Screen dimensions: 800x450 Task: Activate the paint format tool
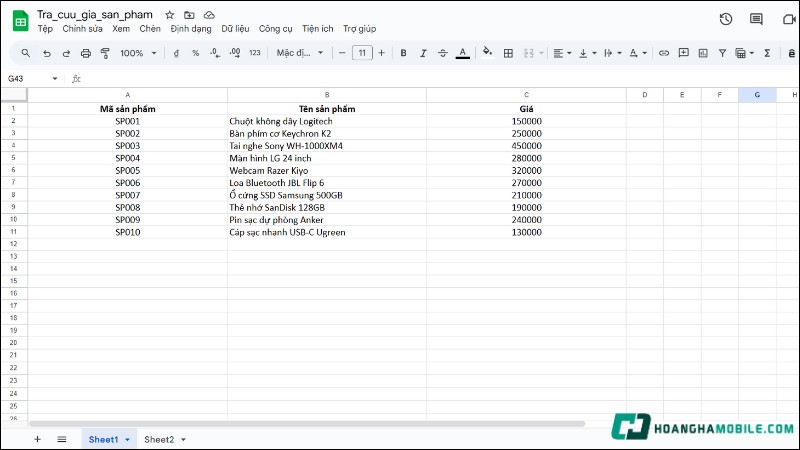coord(105,53)
